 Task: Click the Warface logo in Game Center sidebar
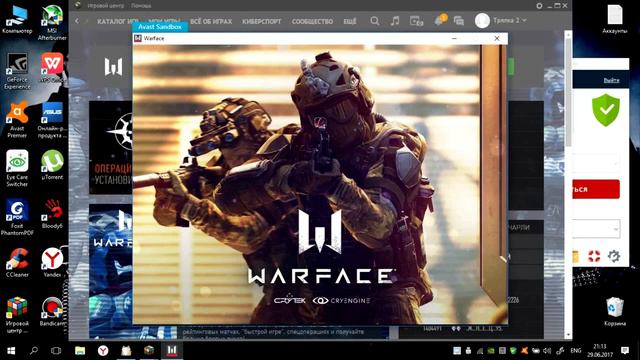tap(113, 67)
